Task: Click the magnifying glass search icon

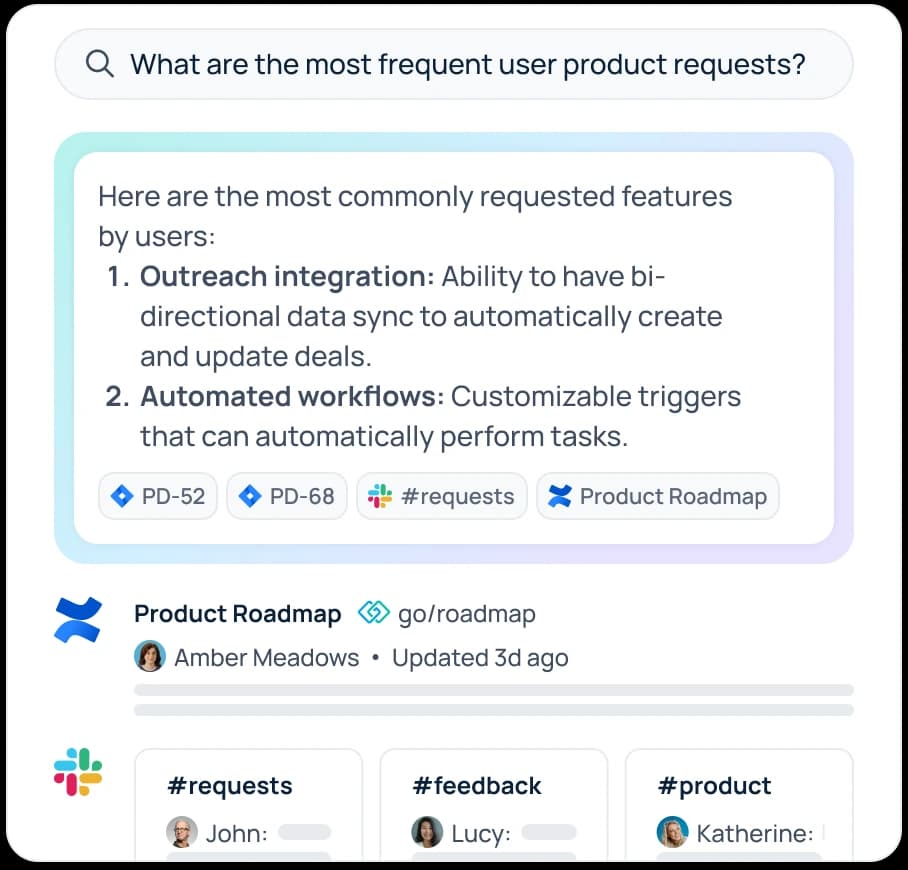Action: coord(100,64)
